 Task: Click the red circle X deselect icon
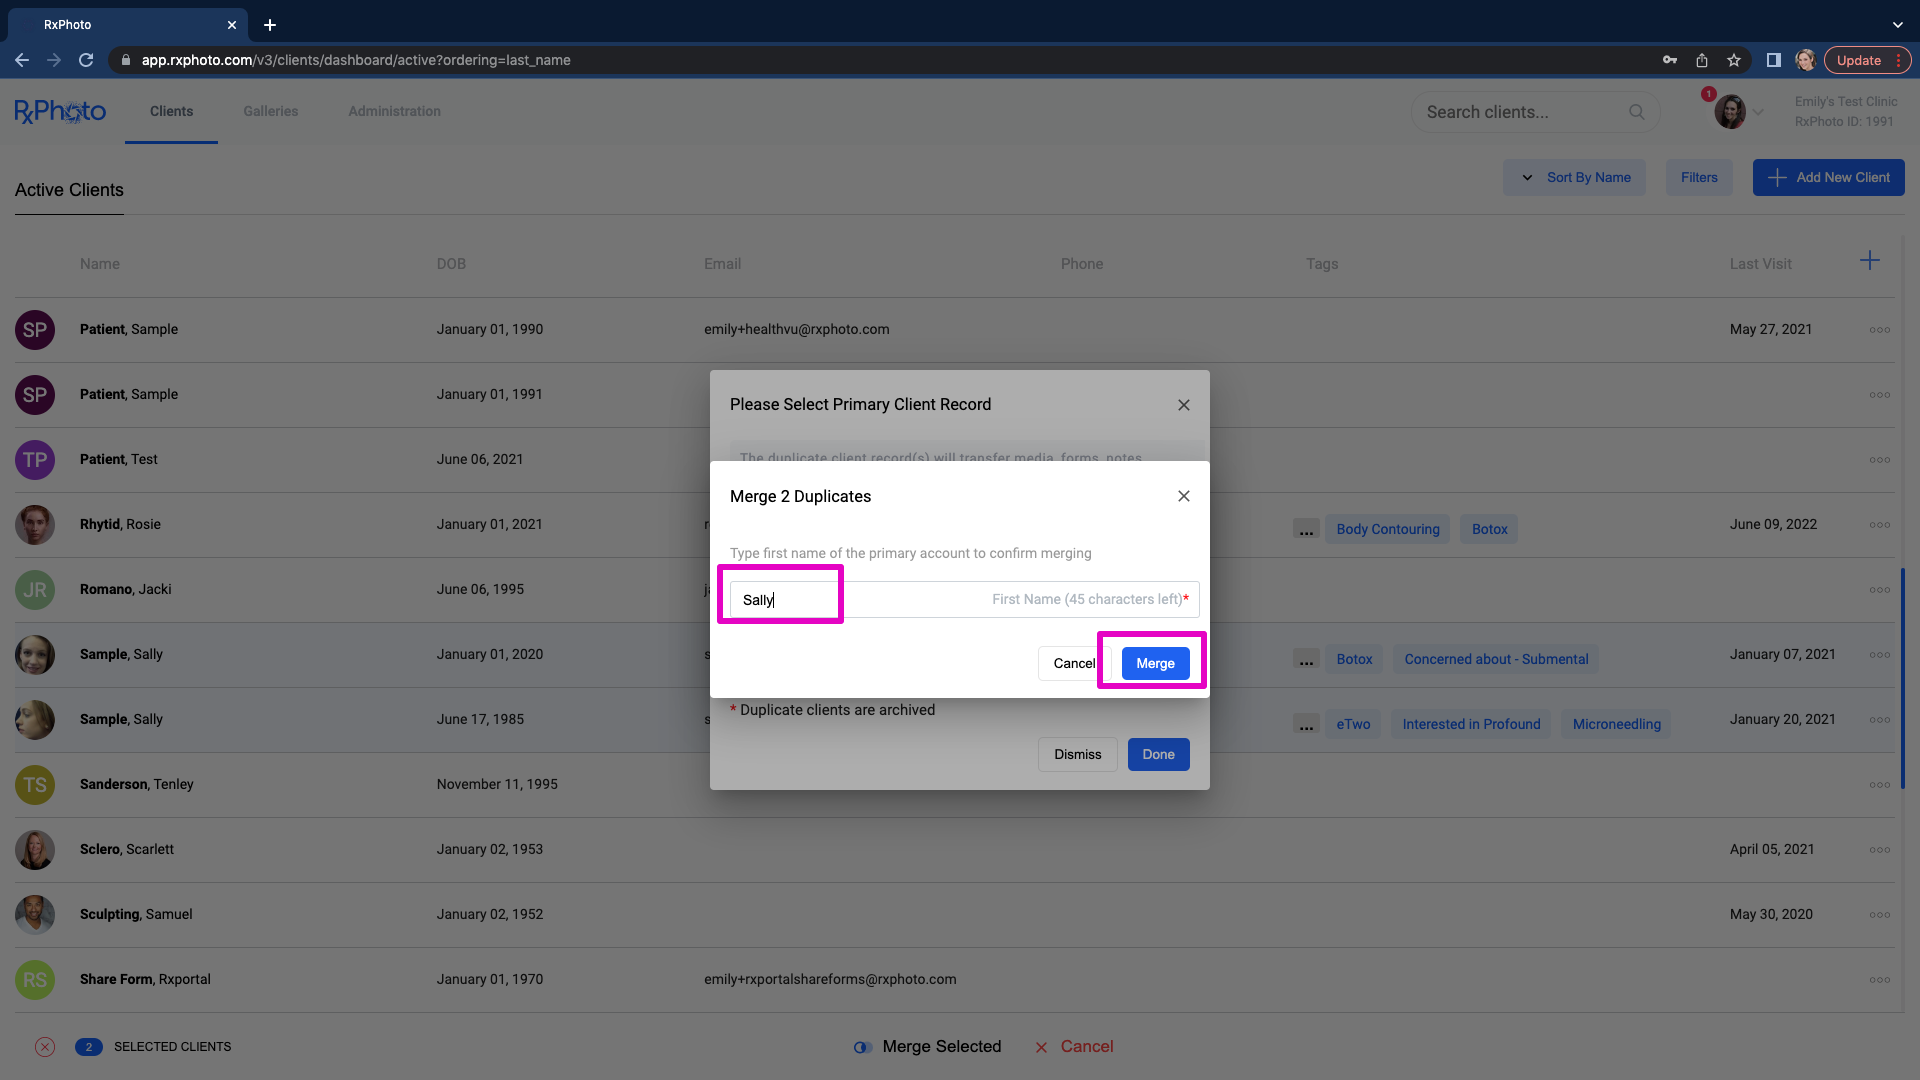(x=45, y=1047)
